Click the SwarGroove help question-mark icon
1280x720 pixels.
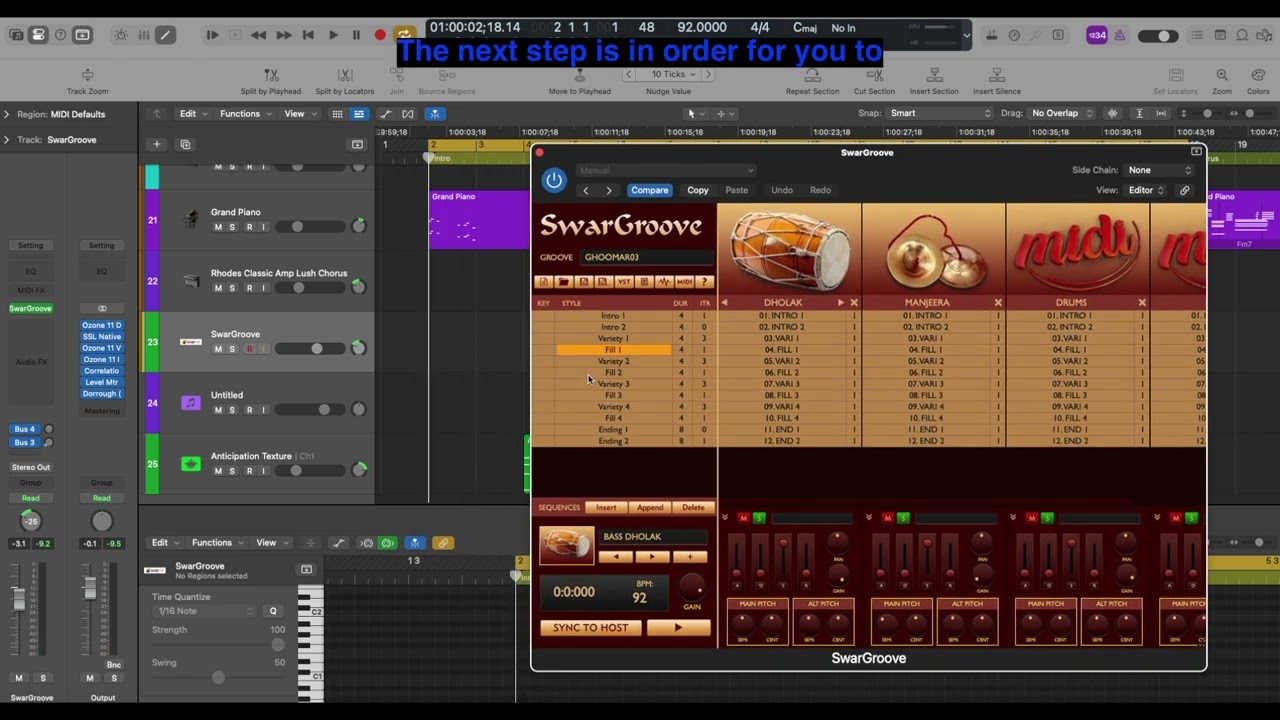point(705,282)
